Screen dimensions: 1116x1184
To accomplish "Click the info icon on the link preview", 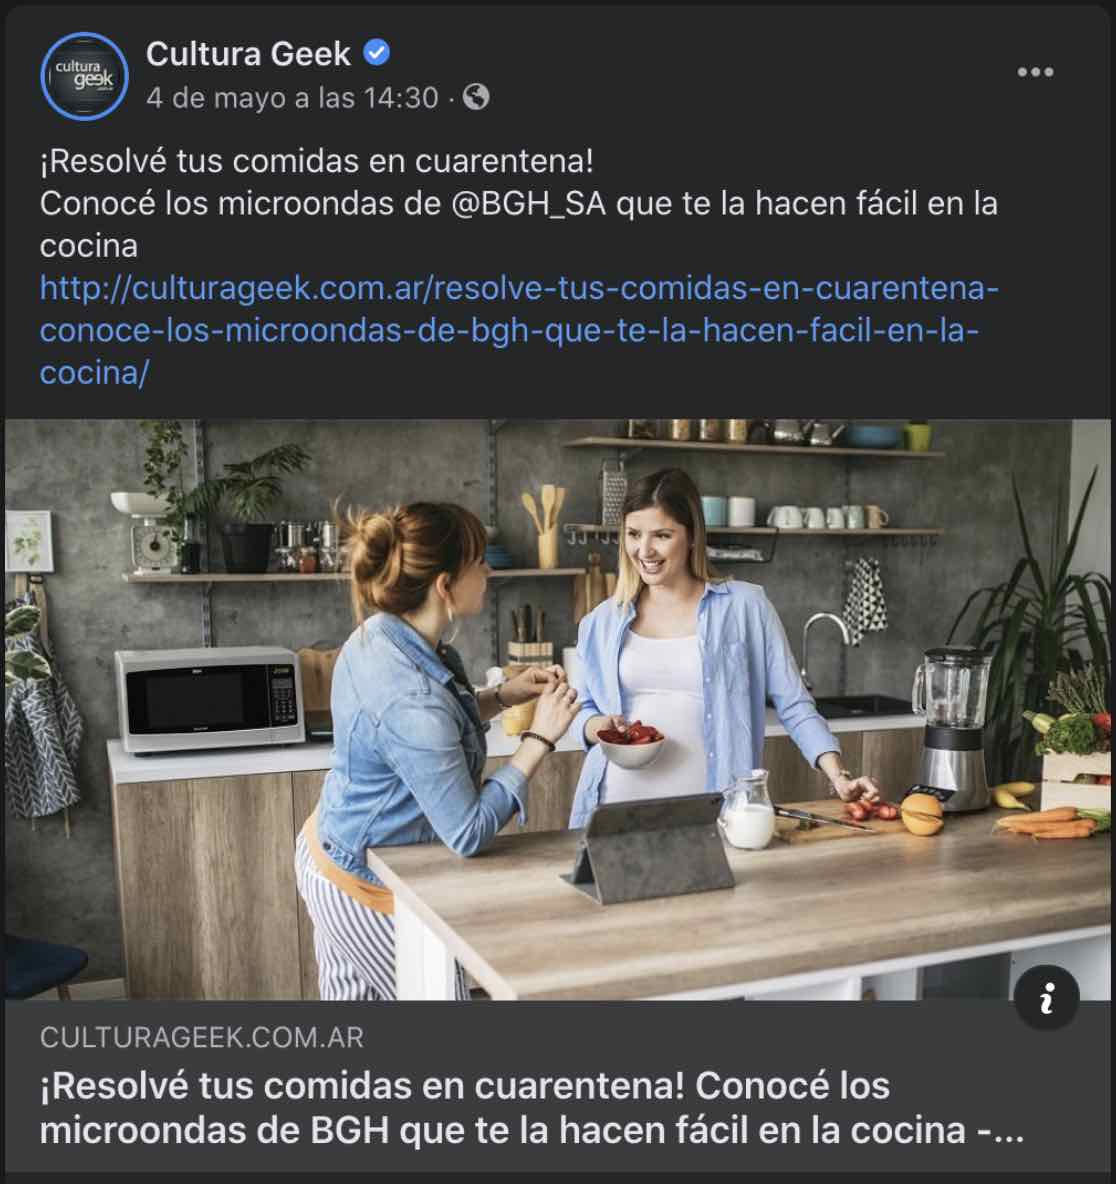I will click(x=1047, y=997).
